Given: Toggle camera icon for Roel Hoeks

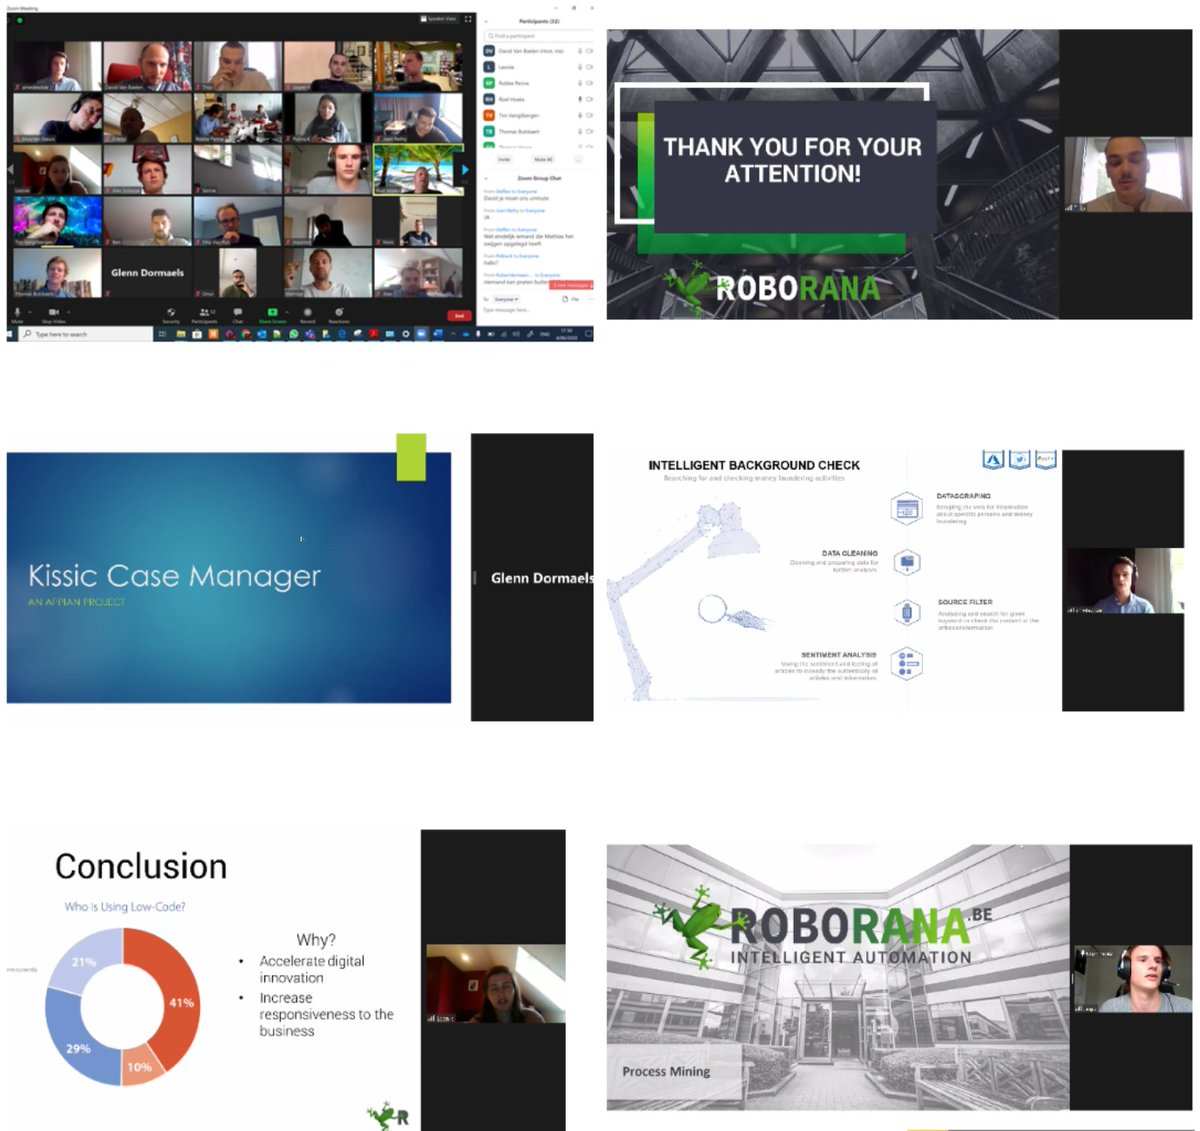Looking at the screenshot, I should coord(589,99).
